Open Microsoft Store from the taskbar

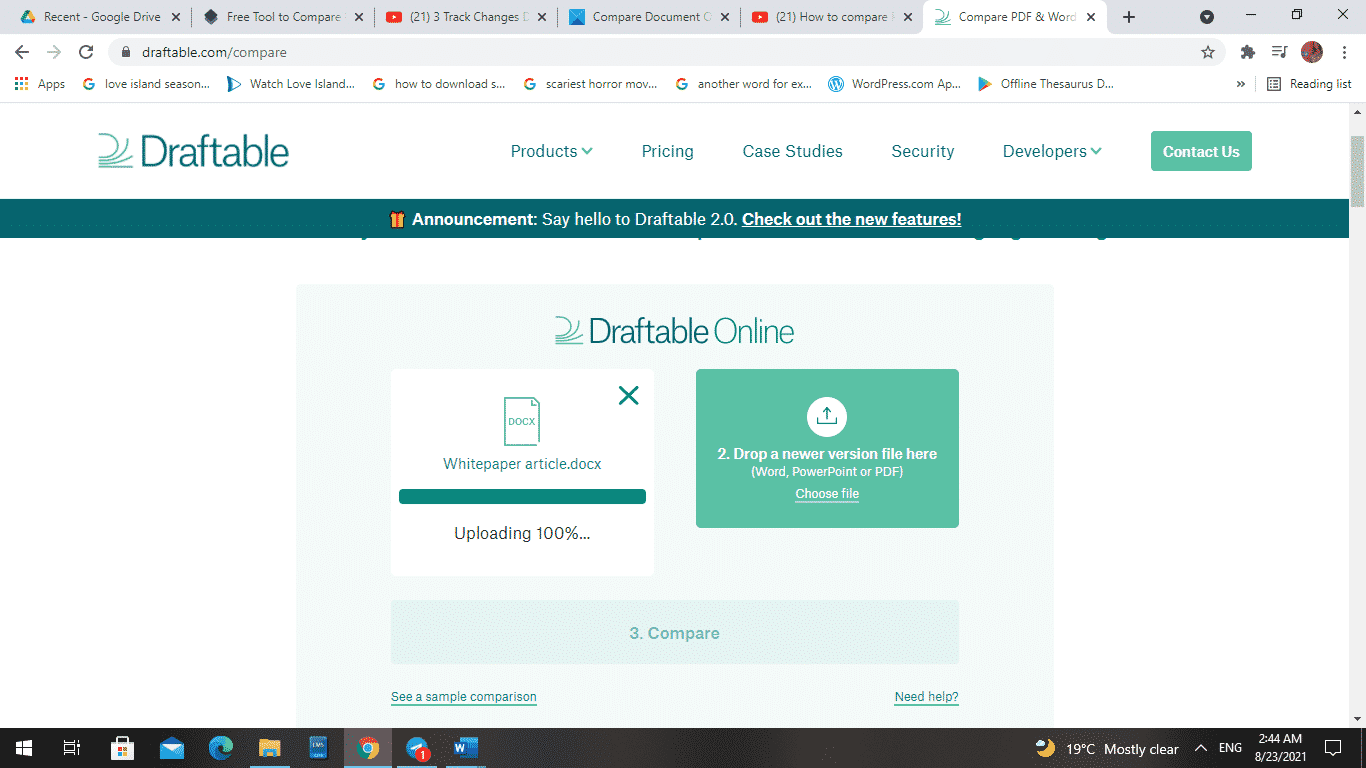click(122, 747)
